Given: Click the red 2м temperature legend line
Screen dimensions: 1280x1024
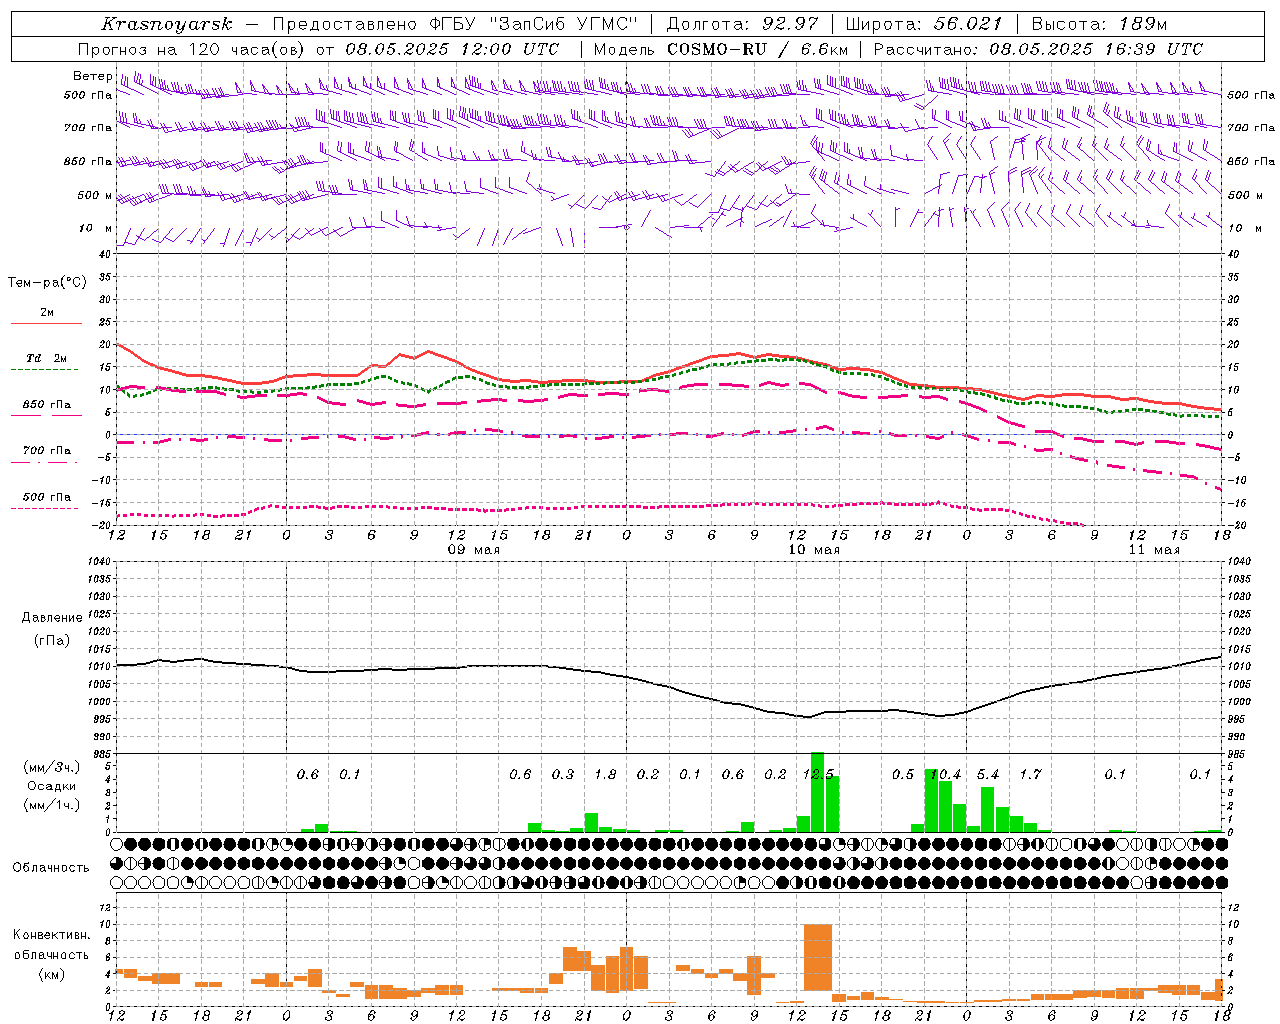Looking at the screenshot, I should point(46,323).
